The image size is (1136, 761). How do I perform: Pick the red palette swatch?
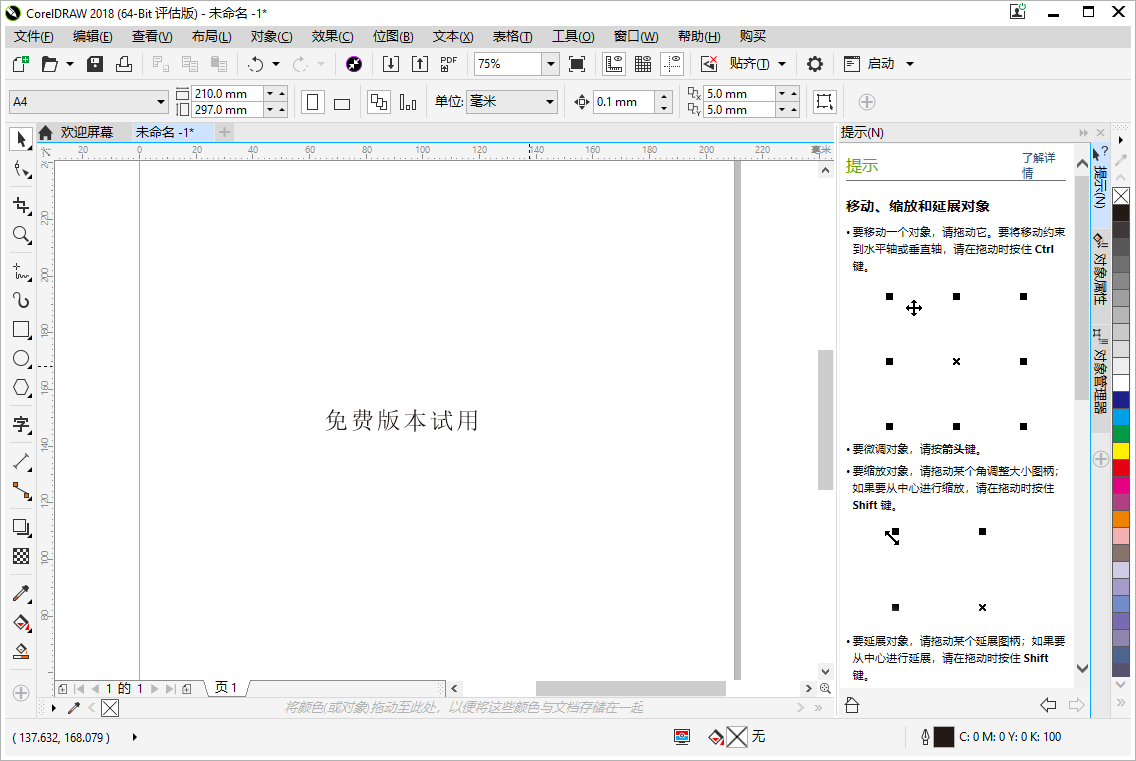pyautogui.click(x=1121, y=467)
